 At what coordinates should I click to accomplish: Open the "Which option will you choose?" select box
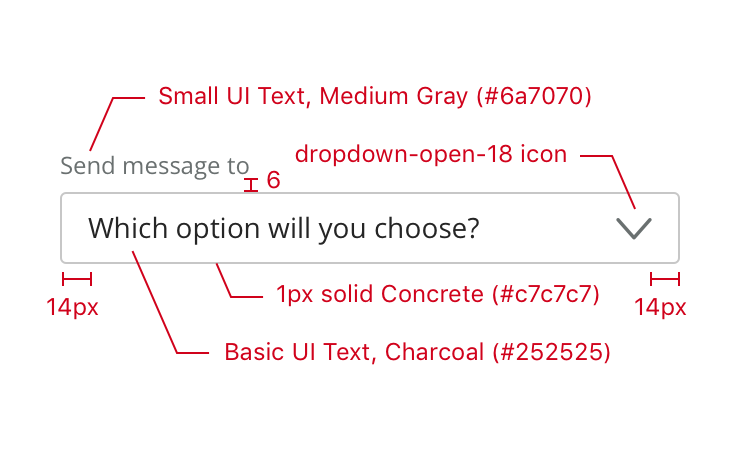coord(284,229)
